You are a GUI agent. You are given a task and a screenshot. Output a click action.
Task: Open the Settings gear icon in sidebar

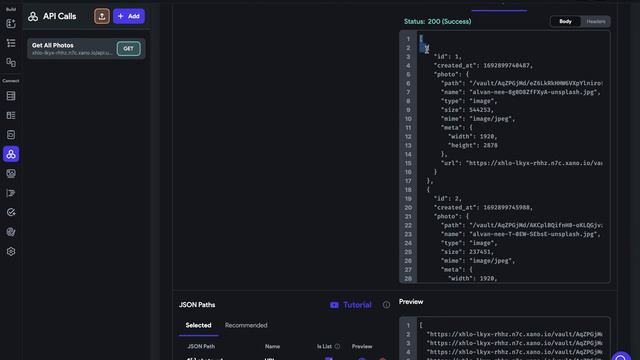(x=11, y=251)
